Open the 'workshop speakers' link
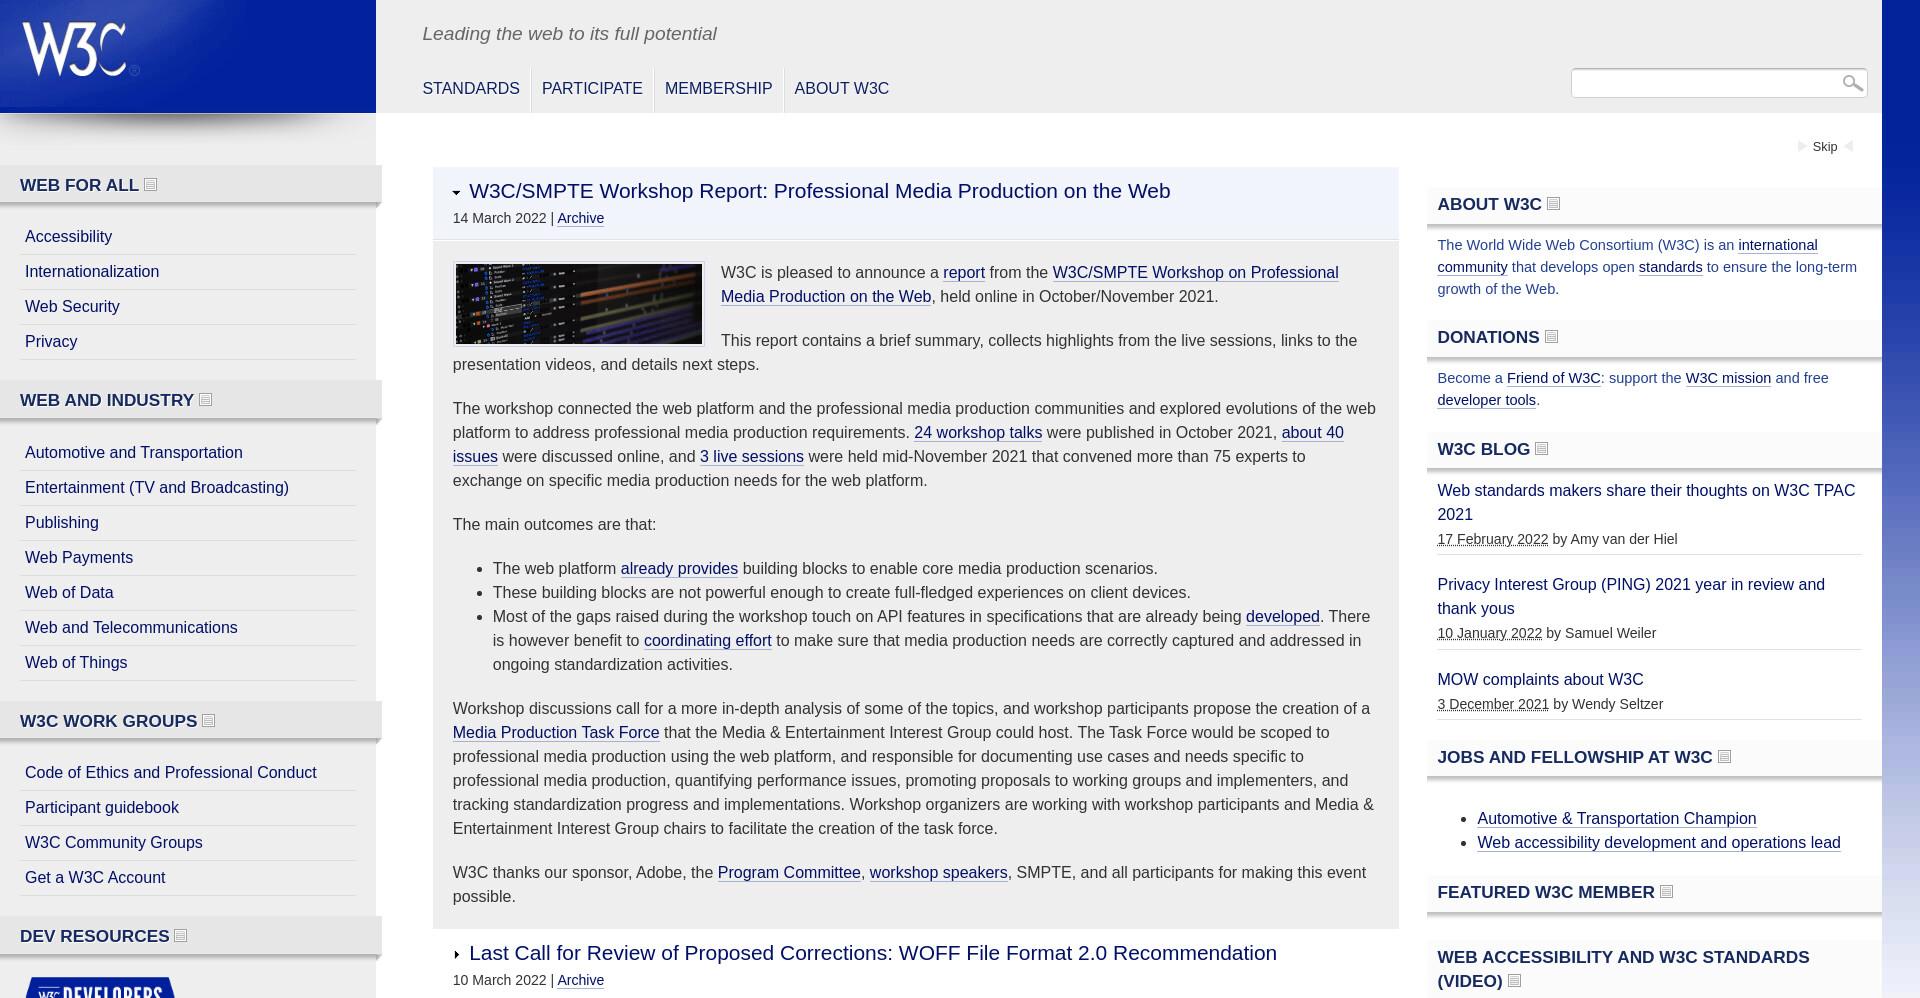Image resolution: width=1920 pixels, height=998 pixels. click(938, 873)
